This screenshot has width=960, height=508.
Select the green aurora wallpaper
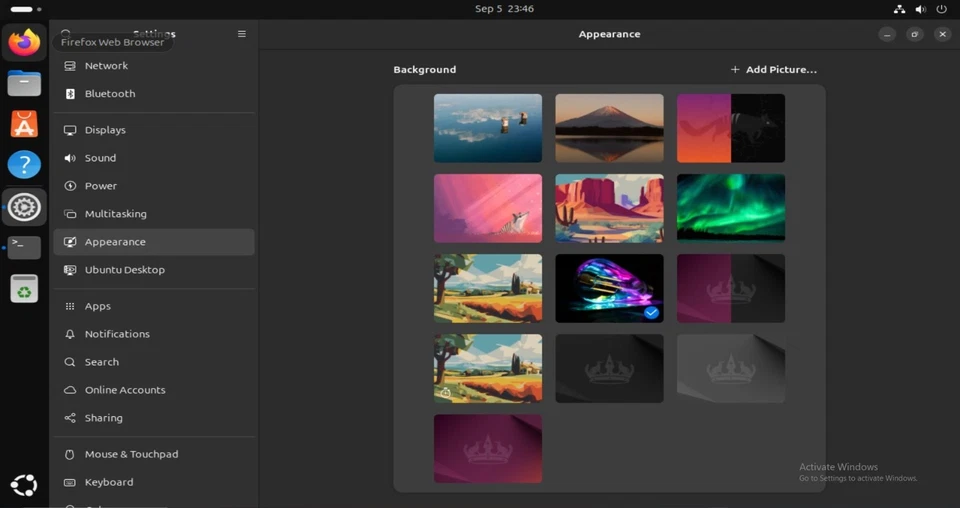tap(730, 208)
